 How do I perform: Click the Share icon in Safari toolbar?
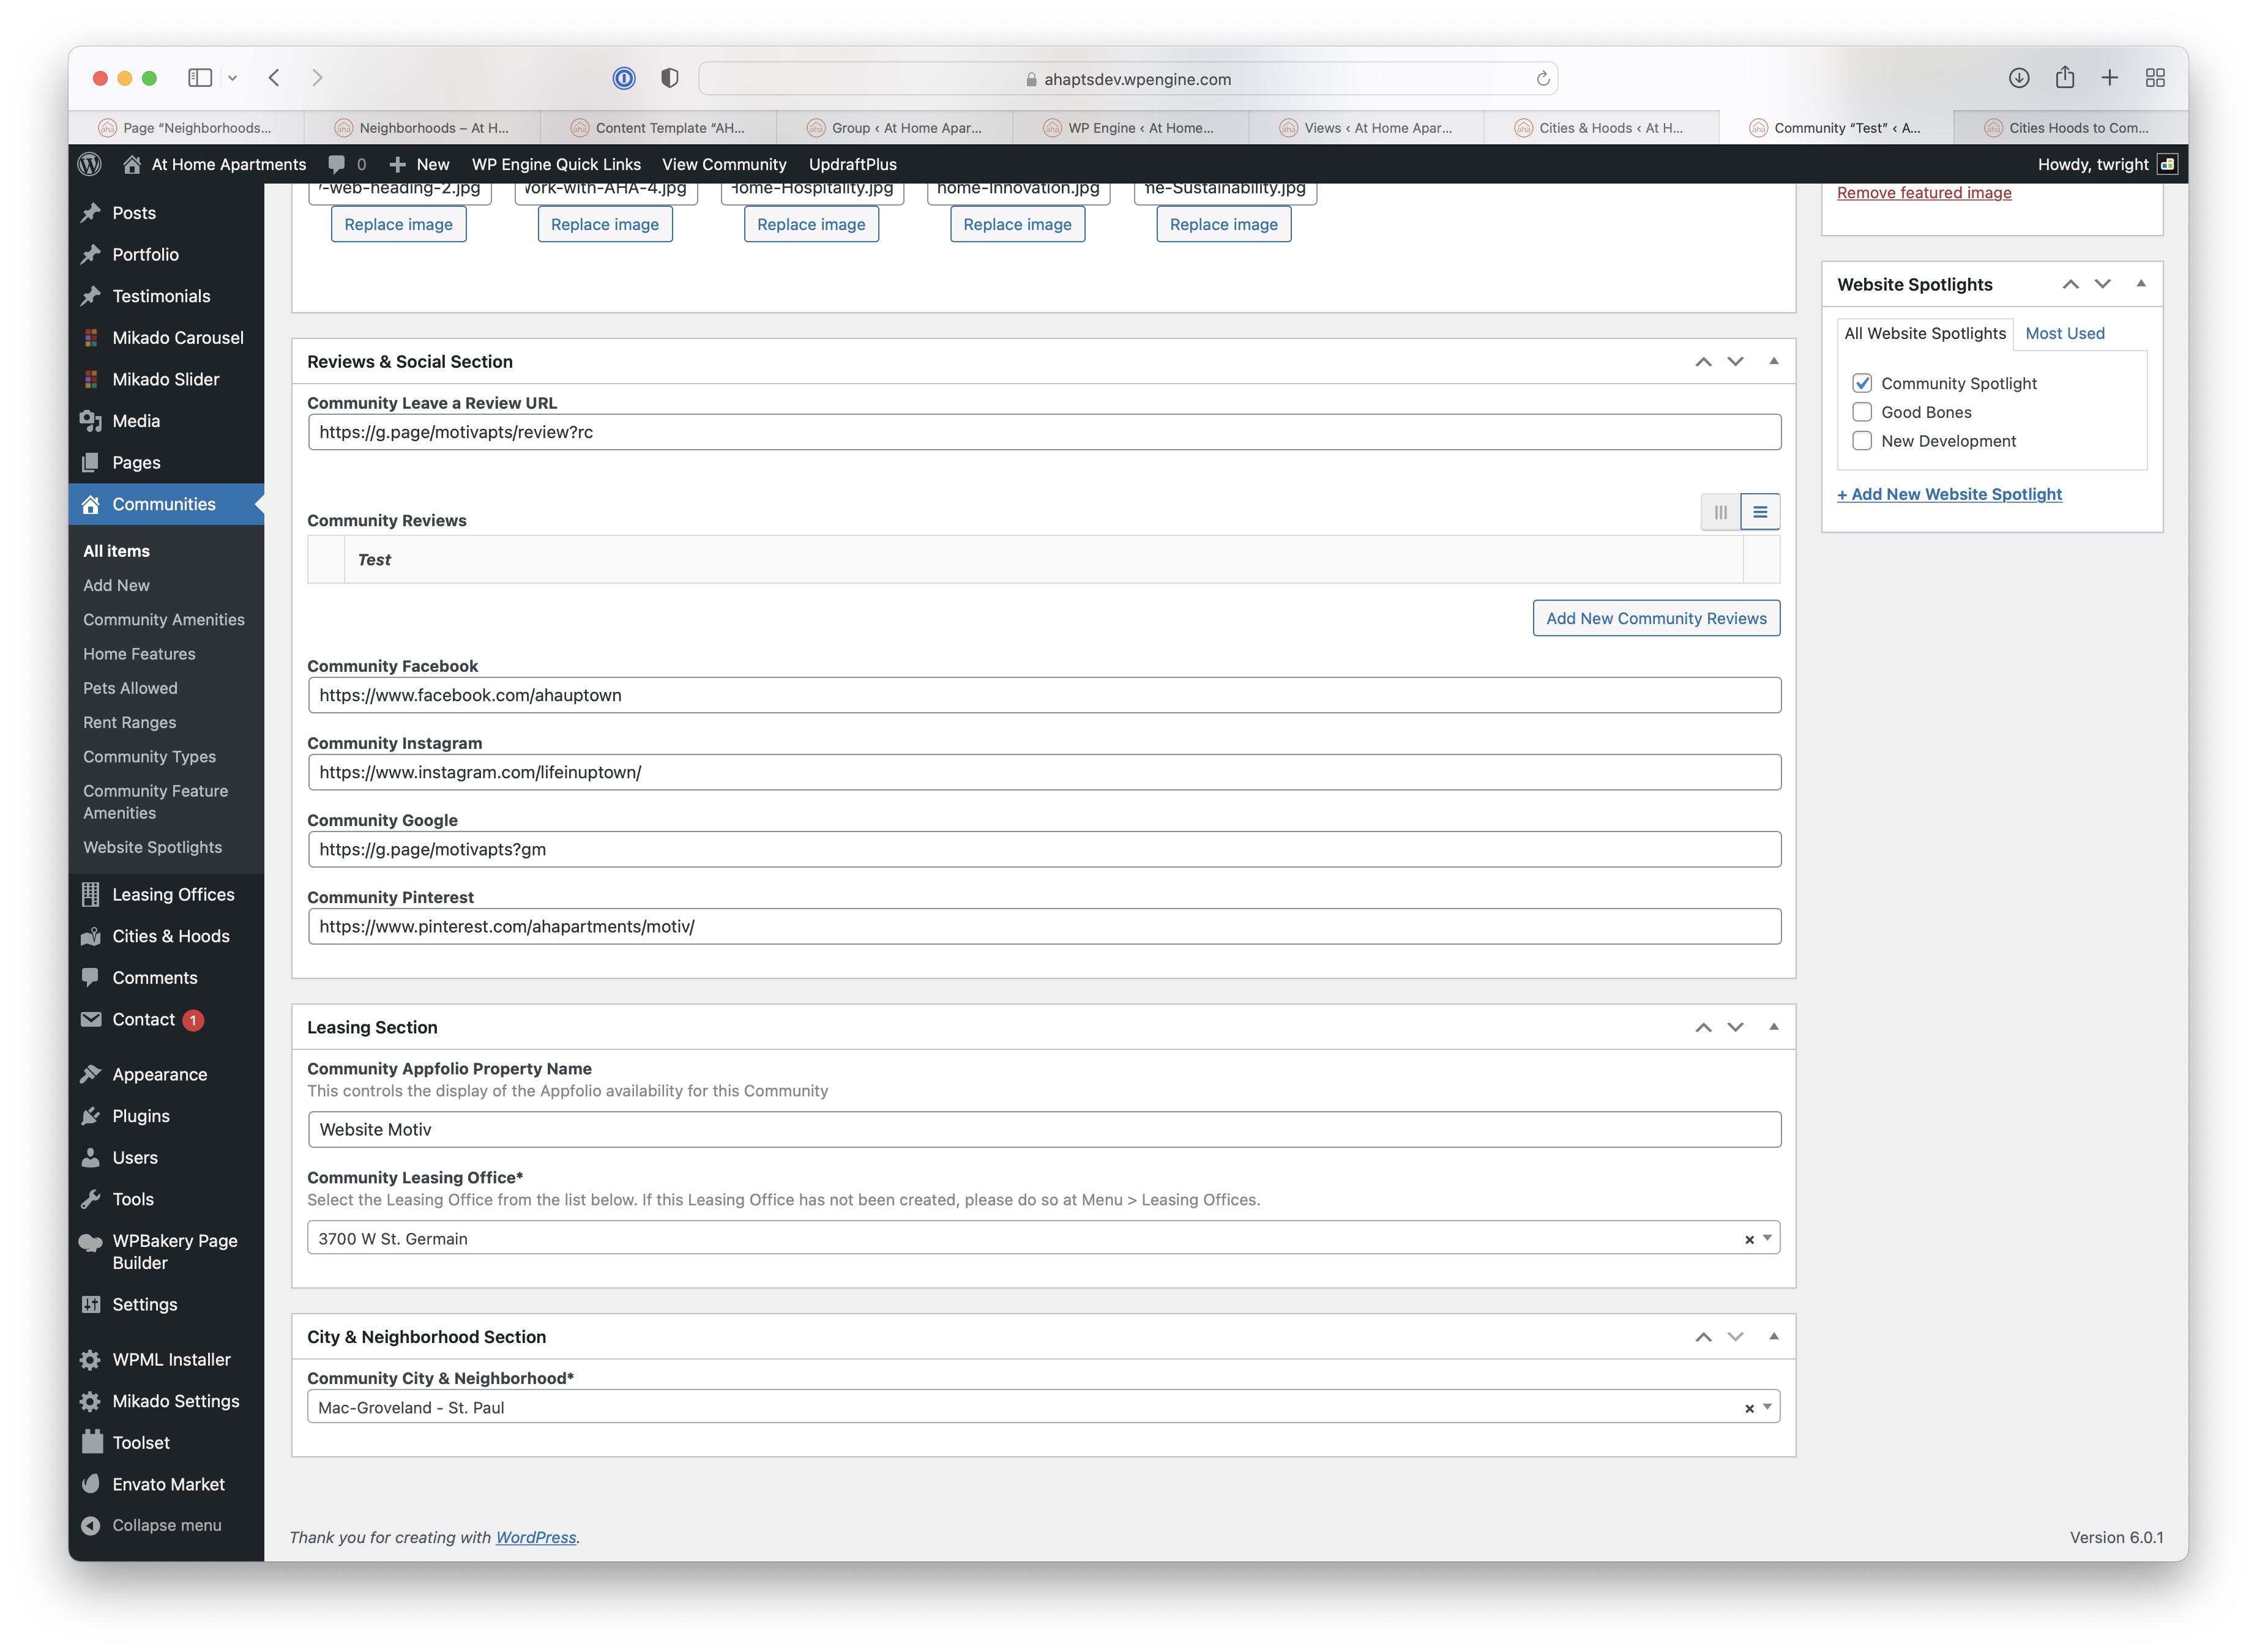pyautogui.click(x=2065, y=77)
